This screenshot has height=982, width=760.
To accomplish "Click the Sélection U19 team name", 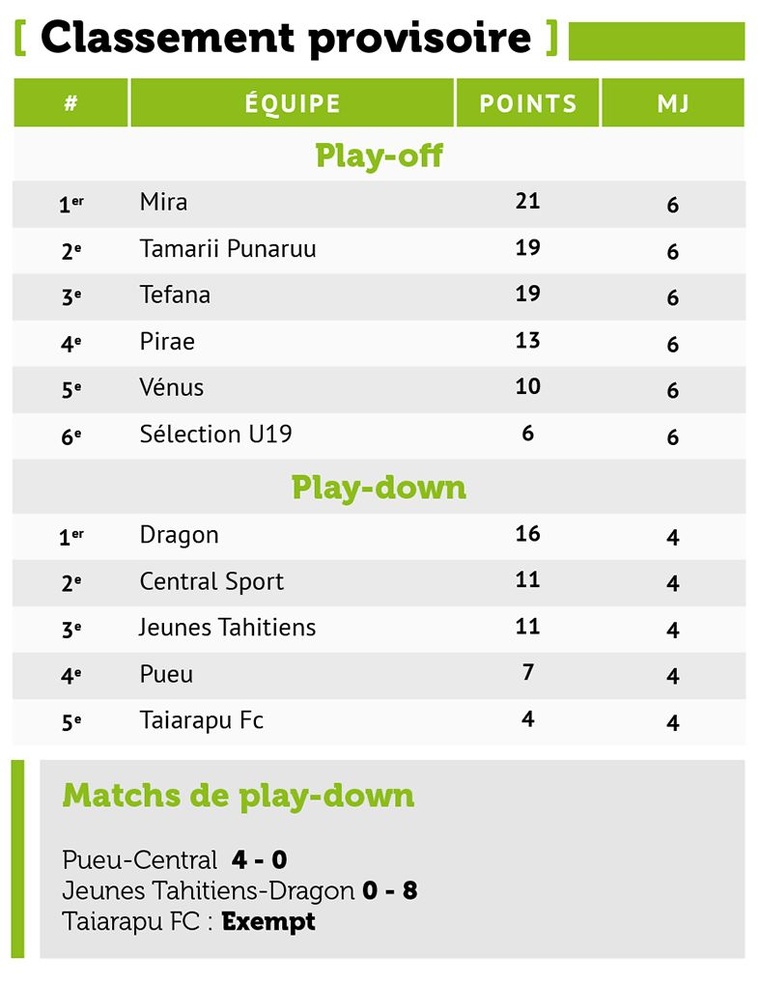I will point(216,434).
